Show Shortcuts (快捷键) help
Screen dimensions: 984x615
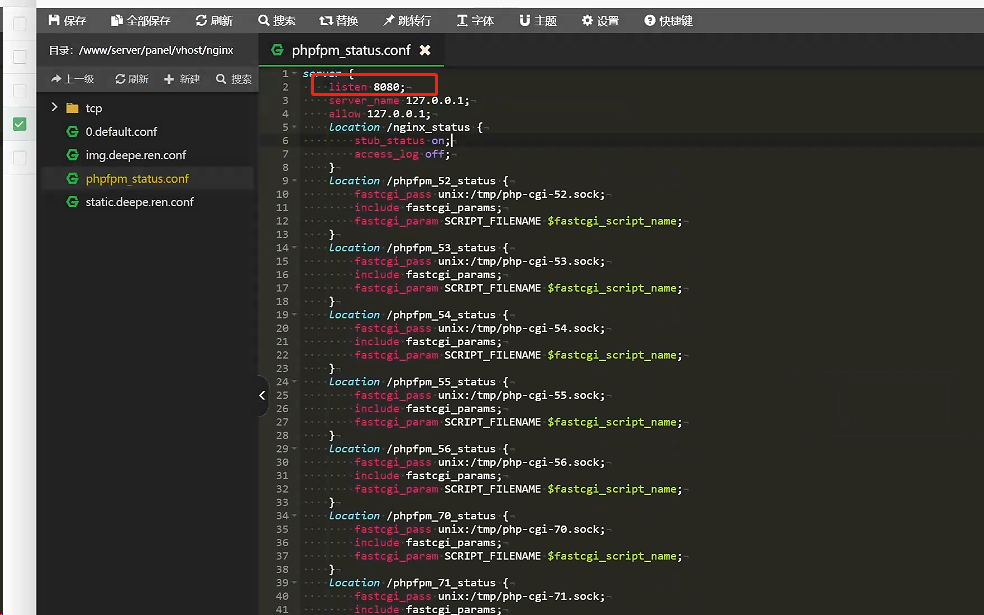click(668, 21)
